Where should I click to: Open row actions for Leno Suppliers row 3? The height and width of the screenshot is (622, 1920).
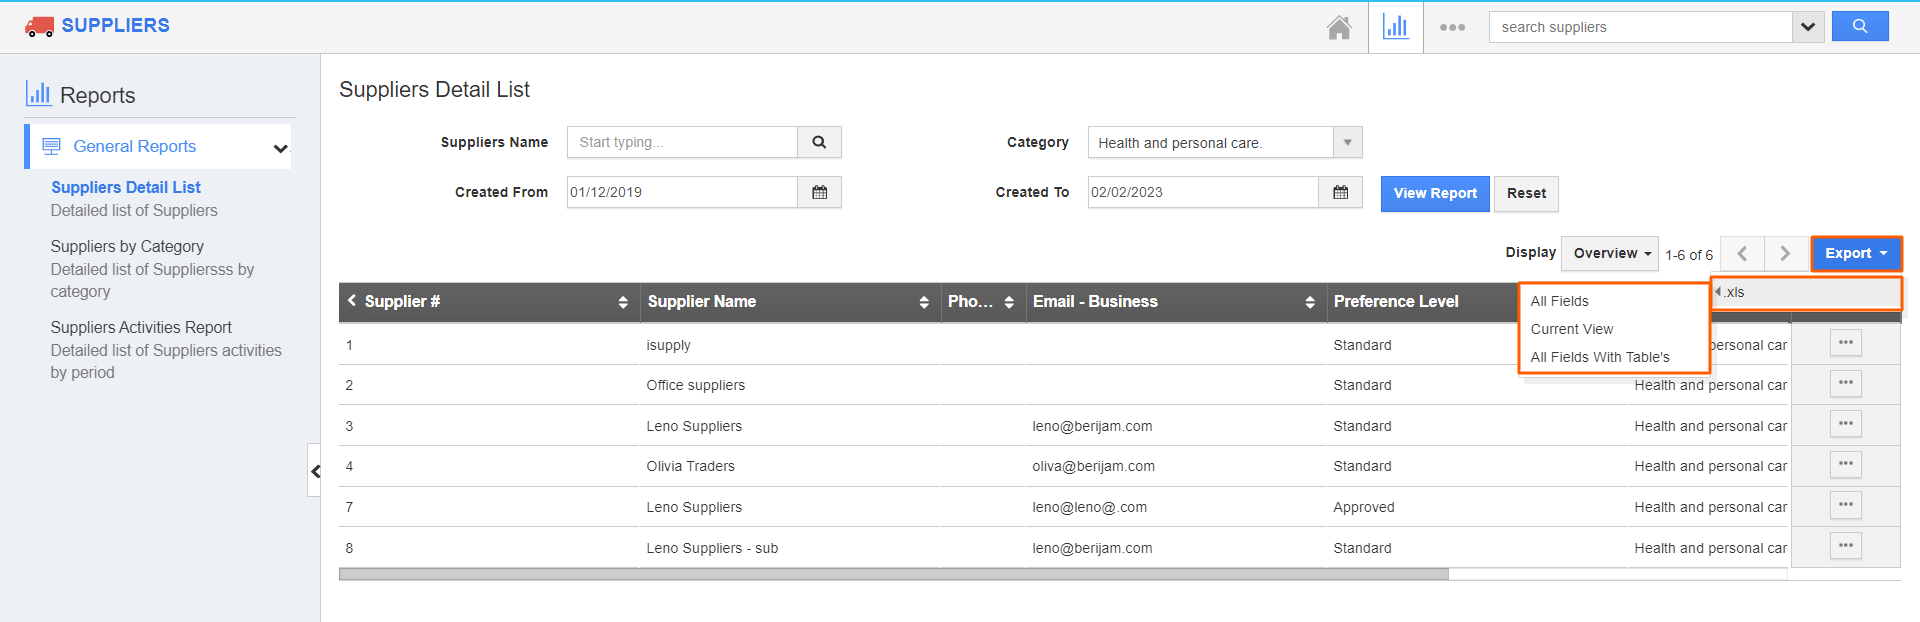click(1846, 424)
